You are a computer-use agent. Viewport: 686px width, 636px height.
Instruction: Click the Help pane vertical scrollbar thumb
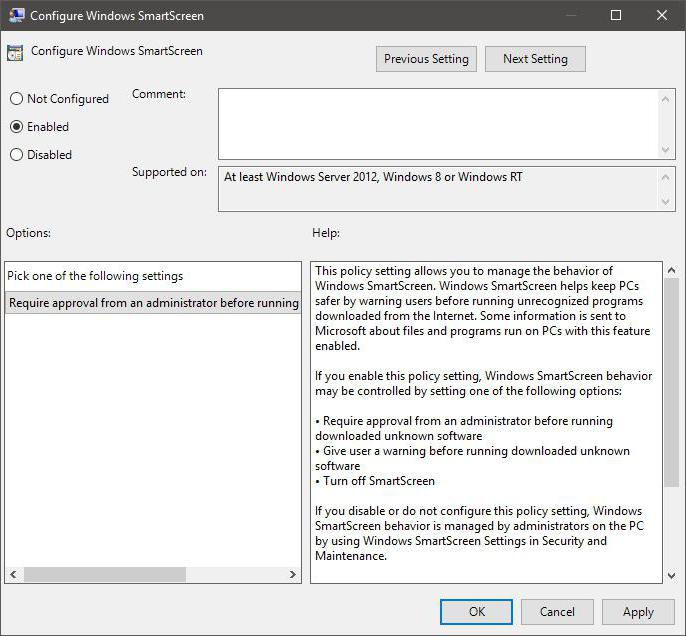[671, 382]
